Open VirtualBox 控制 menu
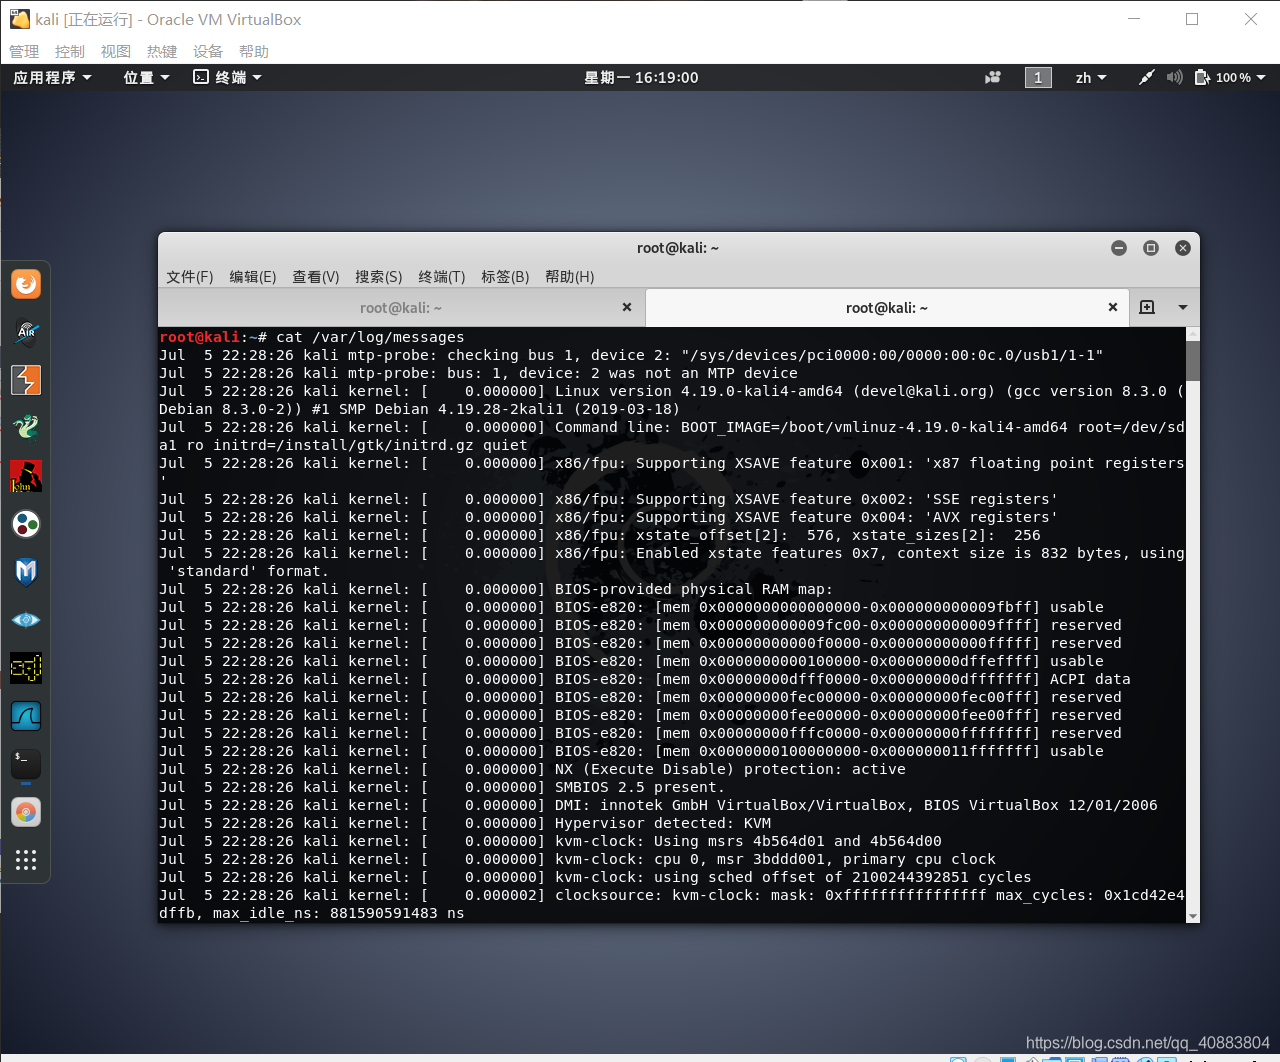 tap(70, 51)
